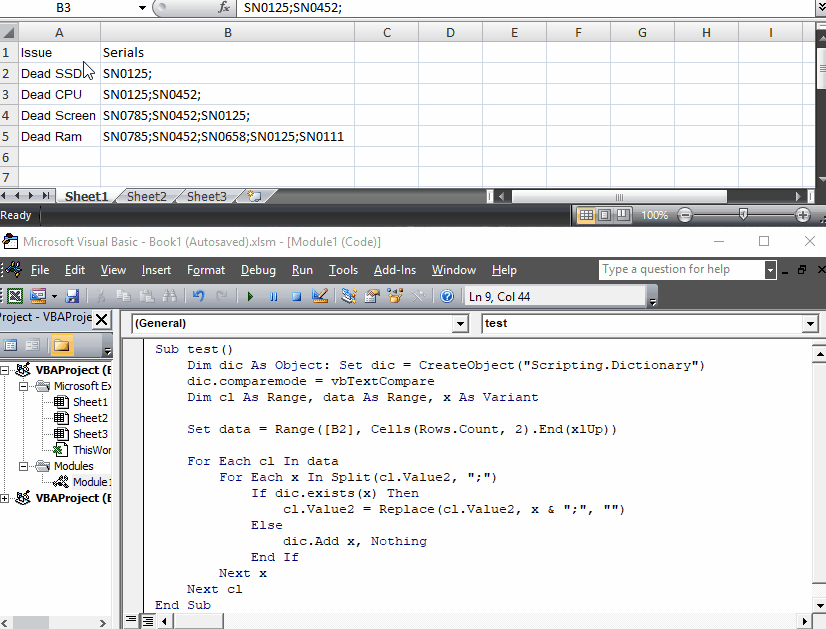Switch Excel to Page Layout view
The height and width of the screenshot is (629, 826).
[x=605, y=215]
